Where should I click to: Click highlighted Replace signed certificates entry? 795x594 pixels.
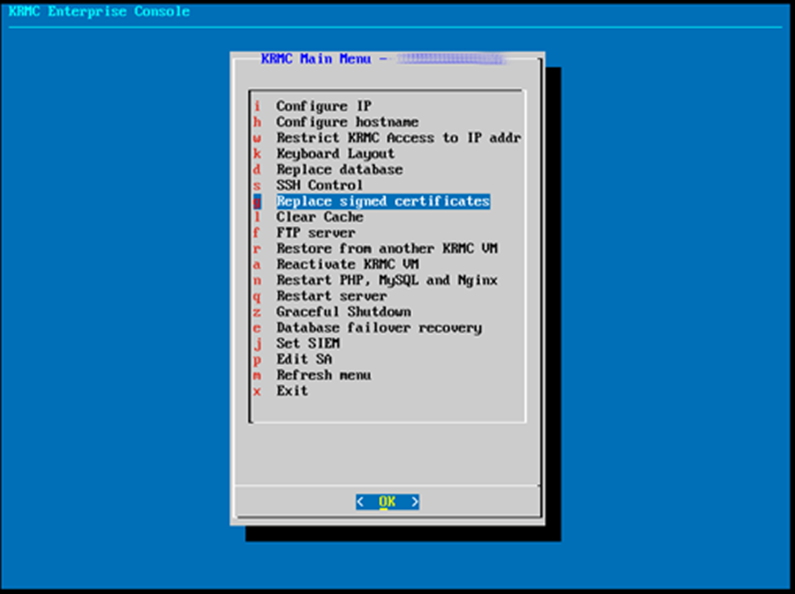click(383, 201)
